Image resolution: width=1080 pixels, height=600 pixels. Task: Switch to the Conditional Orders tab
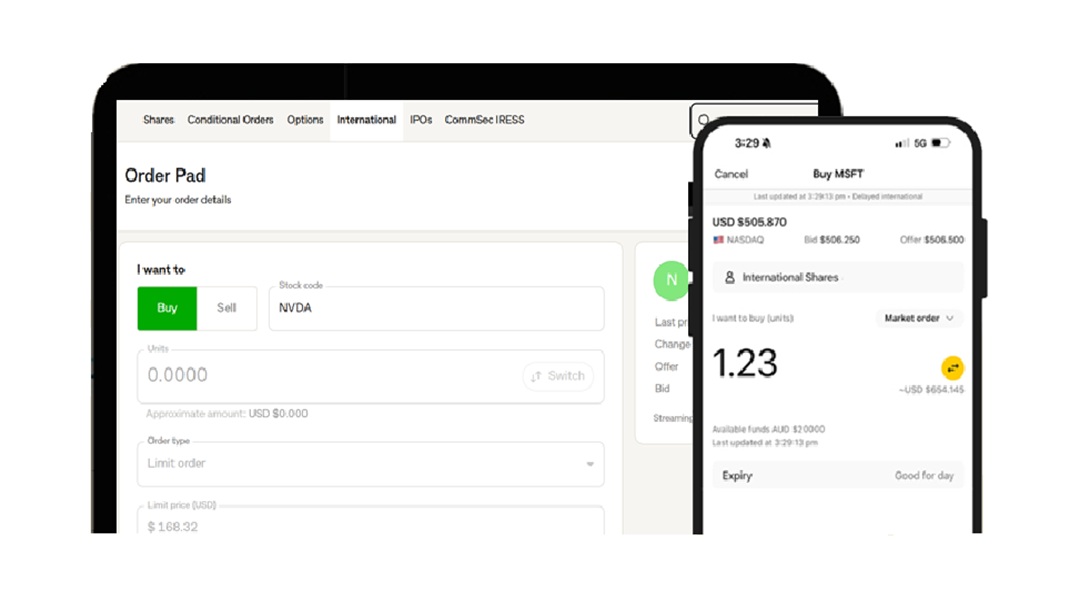(x=230, y=120)
